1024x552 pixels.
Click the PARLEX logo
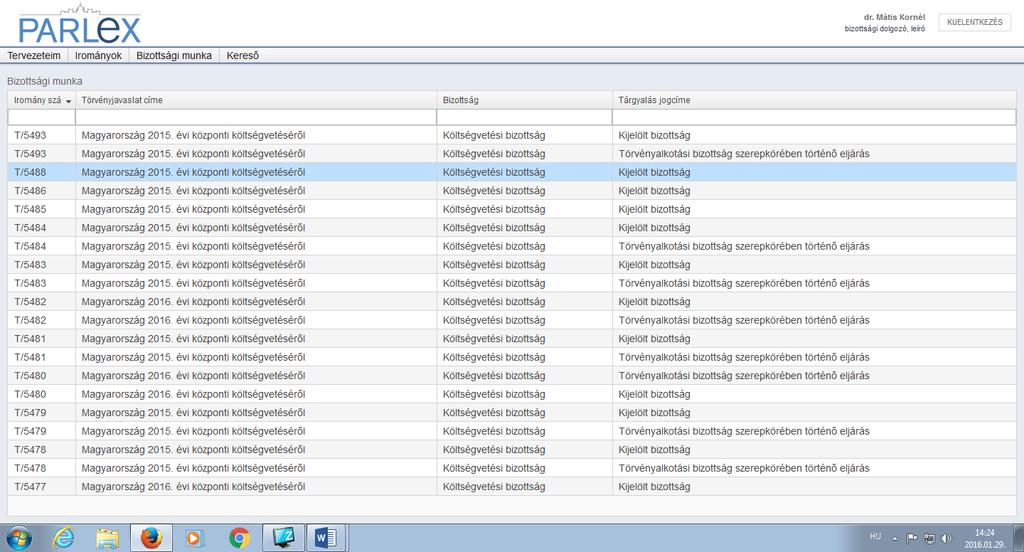[79, 25]
